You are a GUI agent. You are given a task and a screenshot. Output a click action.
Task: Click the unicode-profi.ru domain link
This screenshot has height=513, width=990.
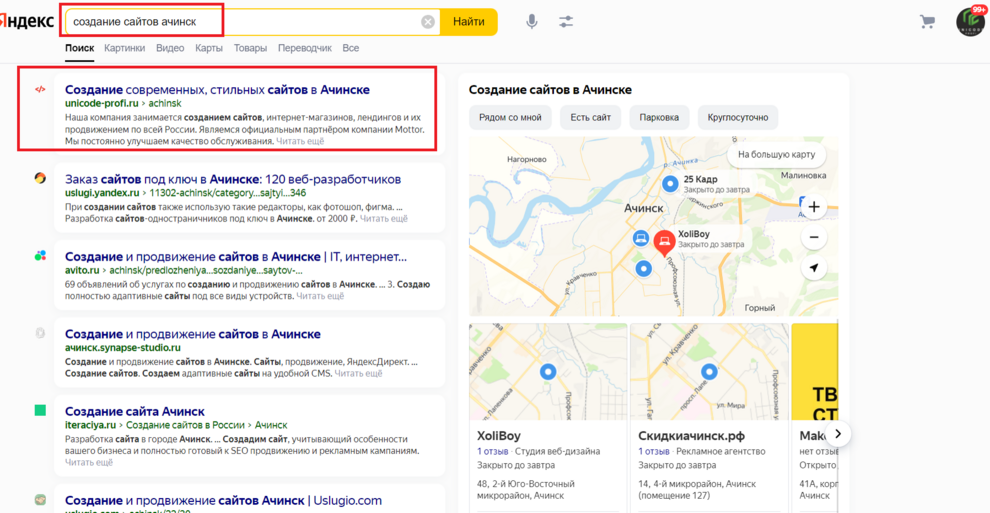(x=102, y=103)
